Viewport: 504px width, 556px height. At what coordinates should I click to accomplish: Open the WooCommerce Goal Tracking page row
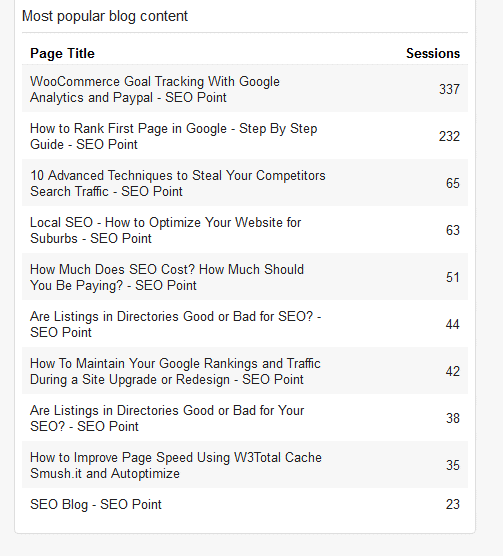click(x=245, y=89)
